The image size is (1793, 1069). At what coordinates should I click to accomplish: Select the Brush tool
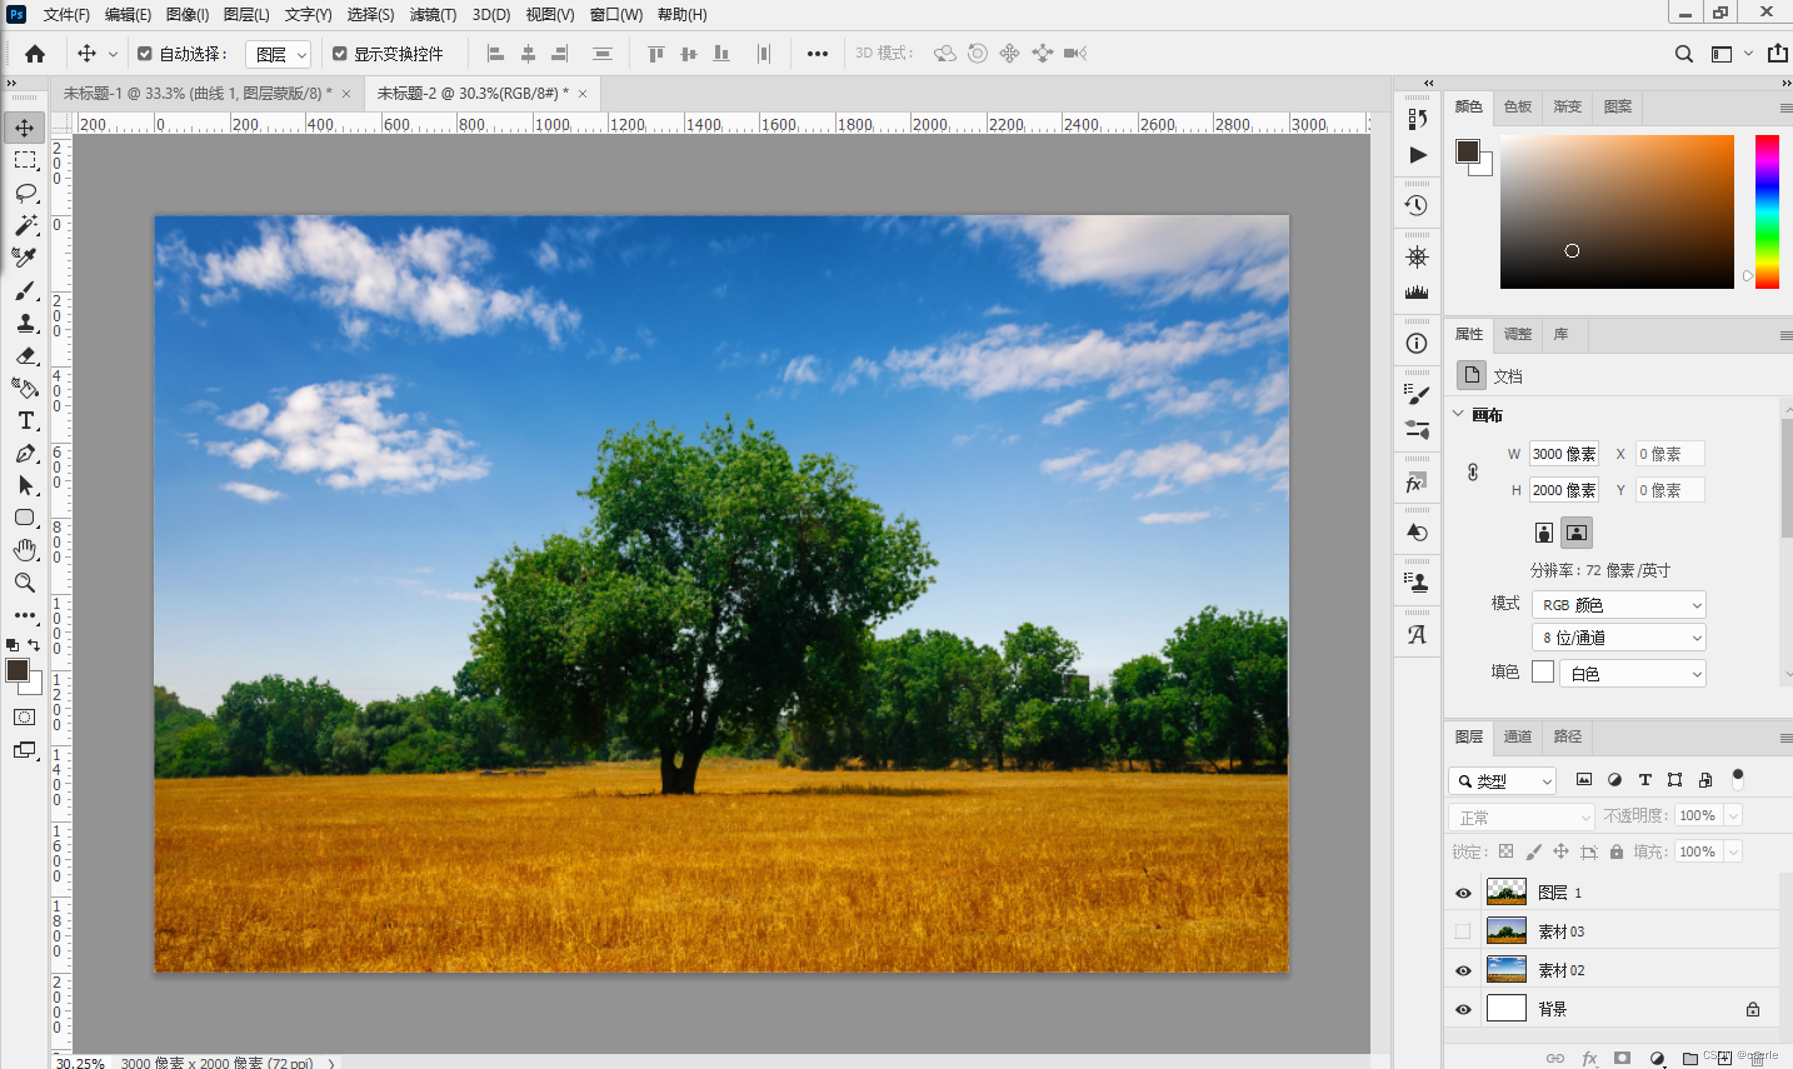25,290
